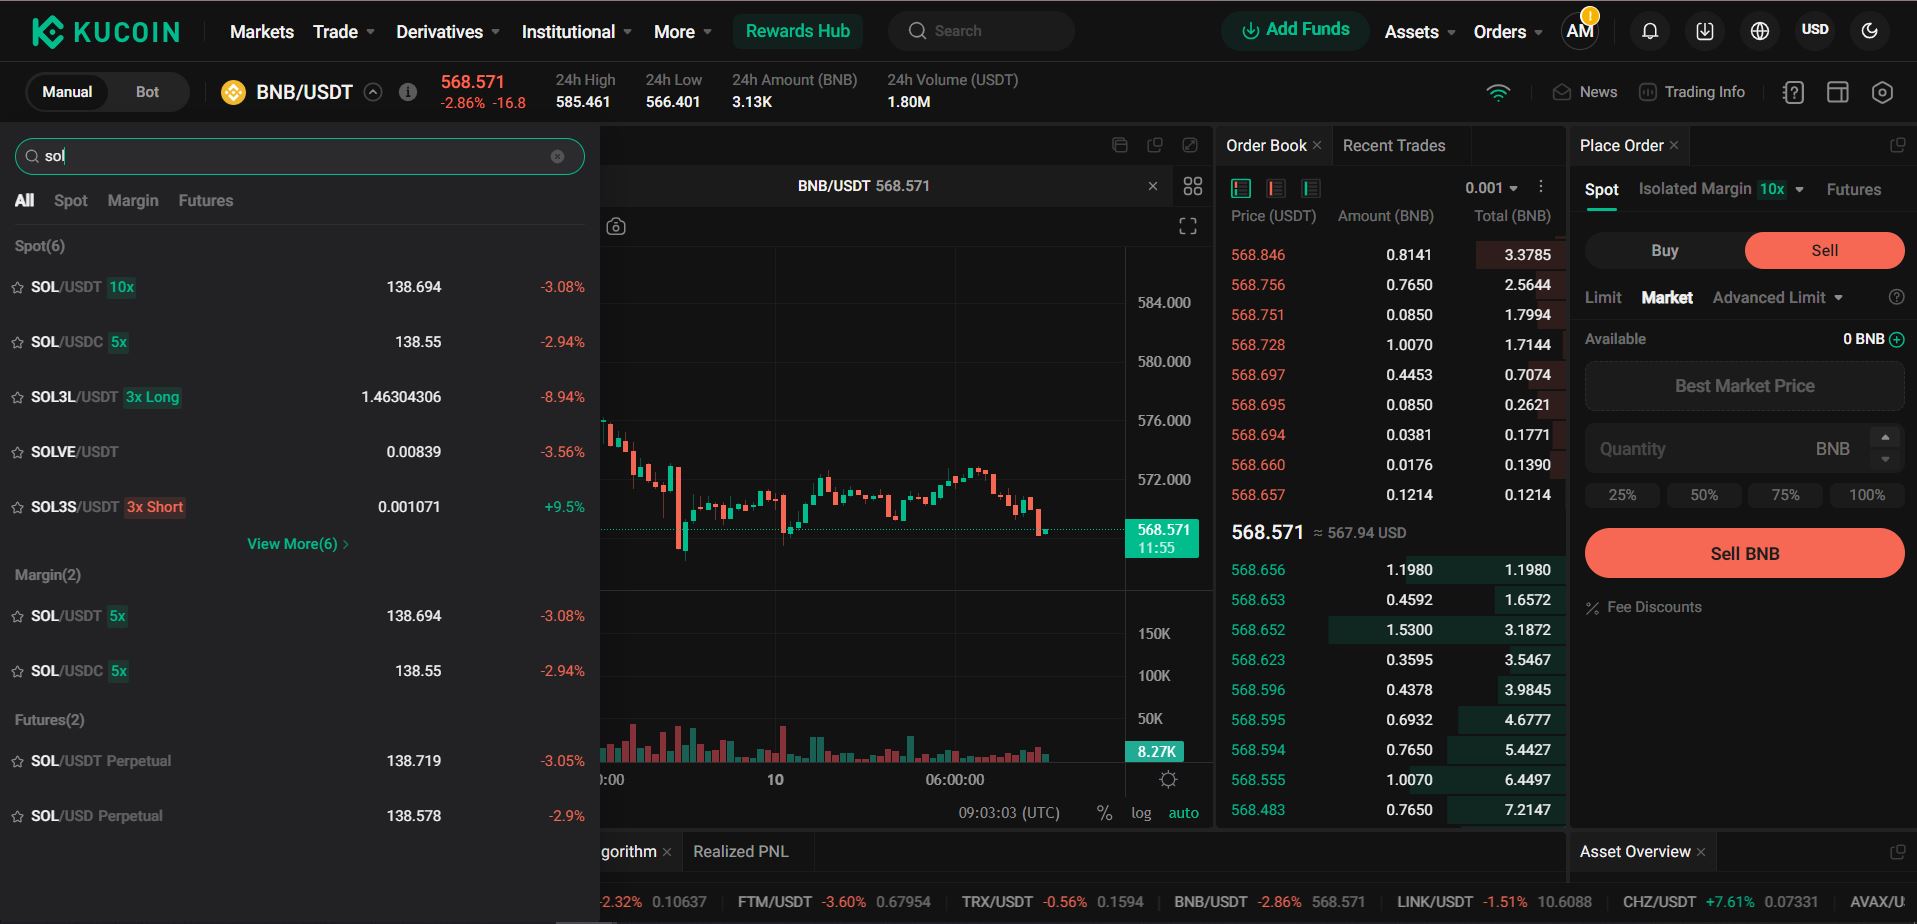Expand Trade menu

coord(344,32)
